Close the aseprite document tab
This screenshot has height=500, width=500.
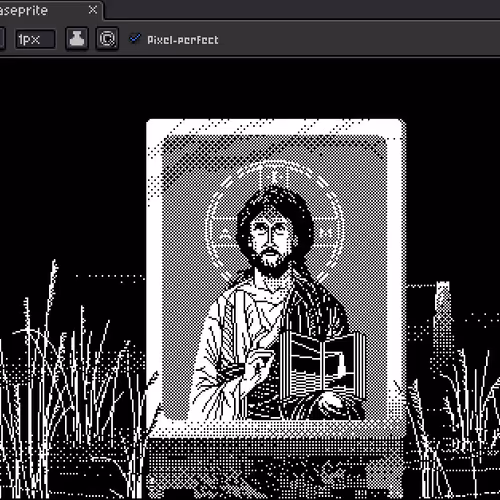[93, 10]
